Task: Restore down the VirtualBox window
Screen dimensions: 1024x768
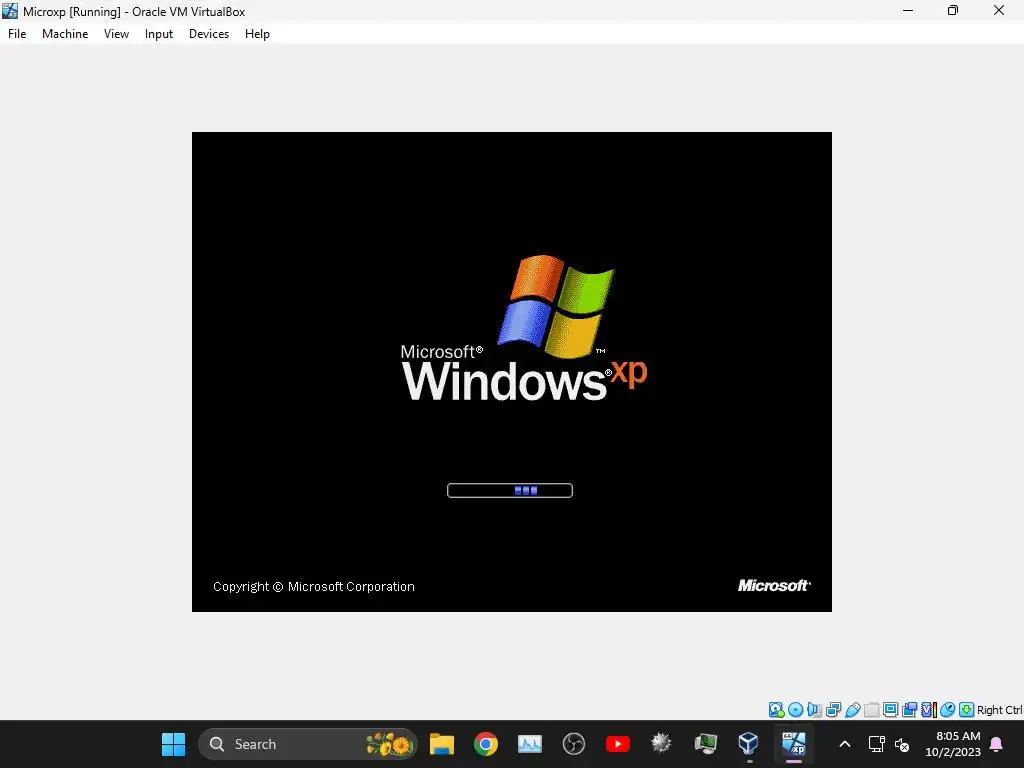Action: click(953, 10)
